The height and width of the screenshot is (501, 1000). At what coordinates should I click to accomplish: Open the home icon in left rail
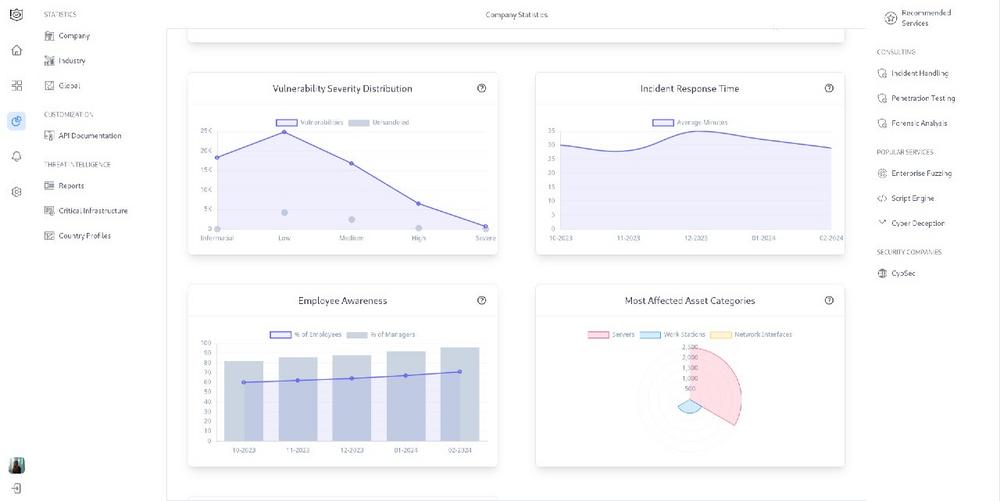tap(16, 50)
